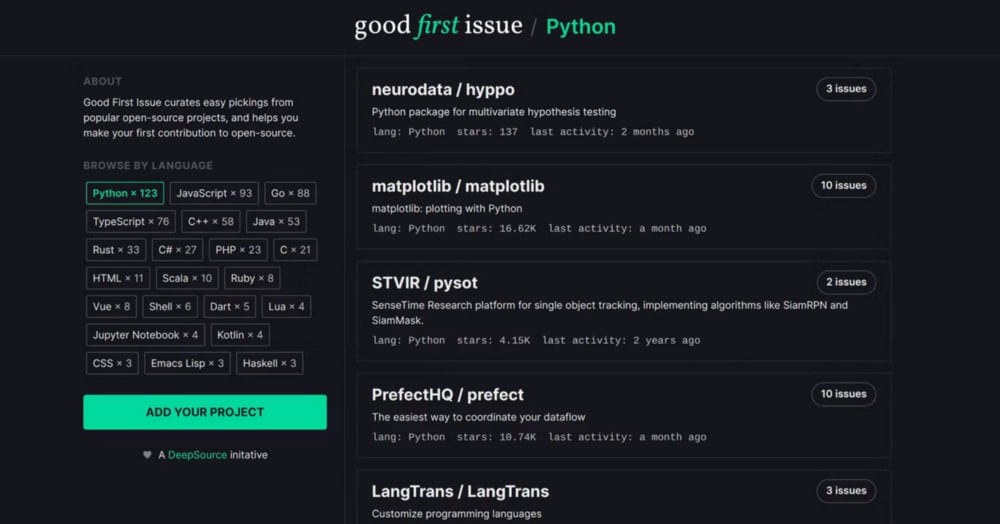The image size is (1000, 524).
Task: Choose the CSS × 3 tag
Action: (112, 363)
